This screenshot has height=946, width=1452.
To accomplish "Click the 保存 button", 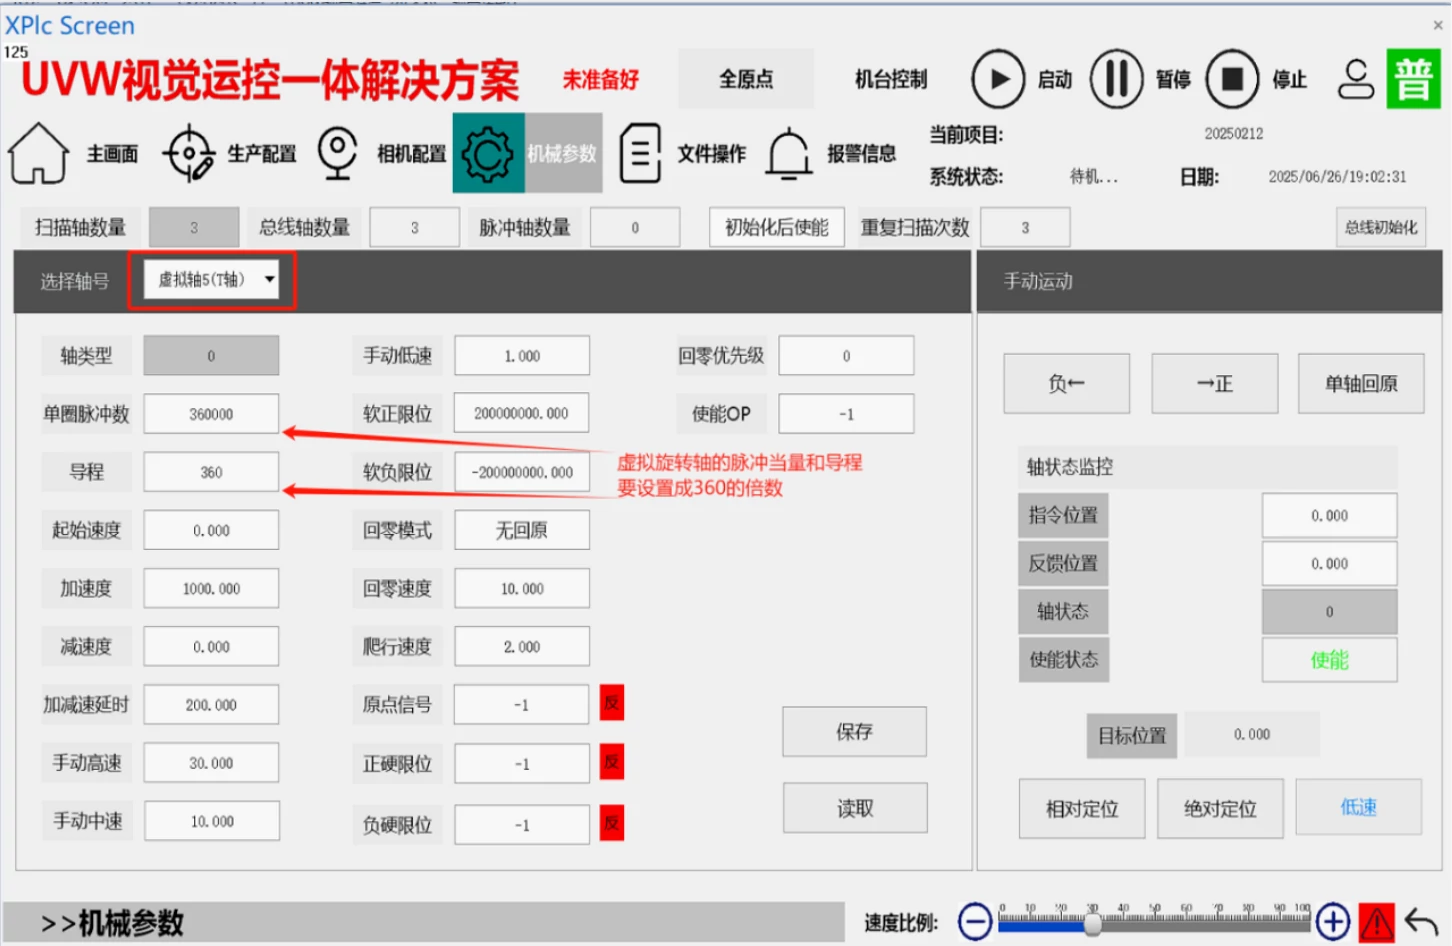I will [855, 732].
